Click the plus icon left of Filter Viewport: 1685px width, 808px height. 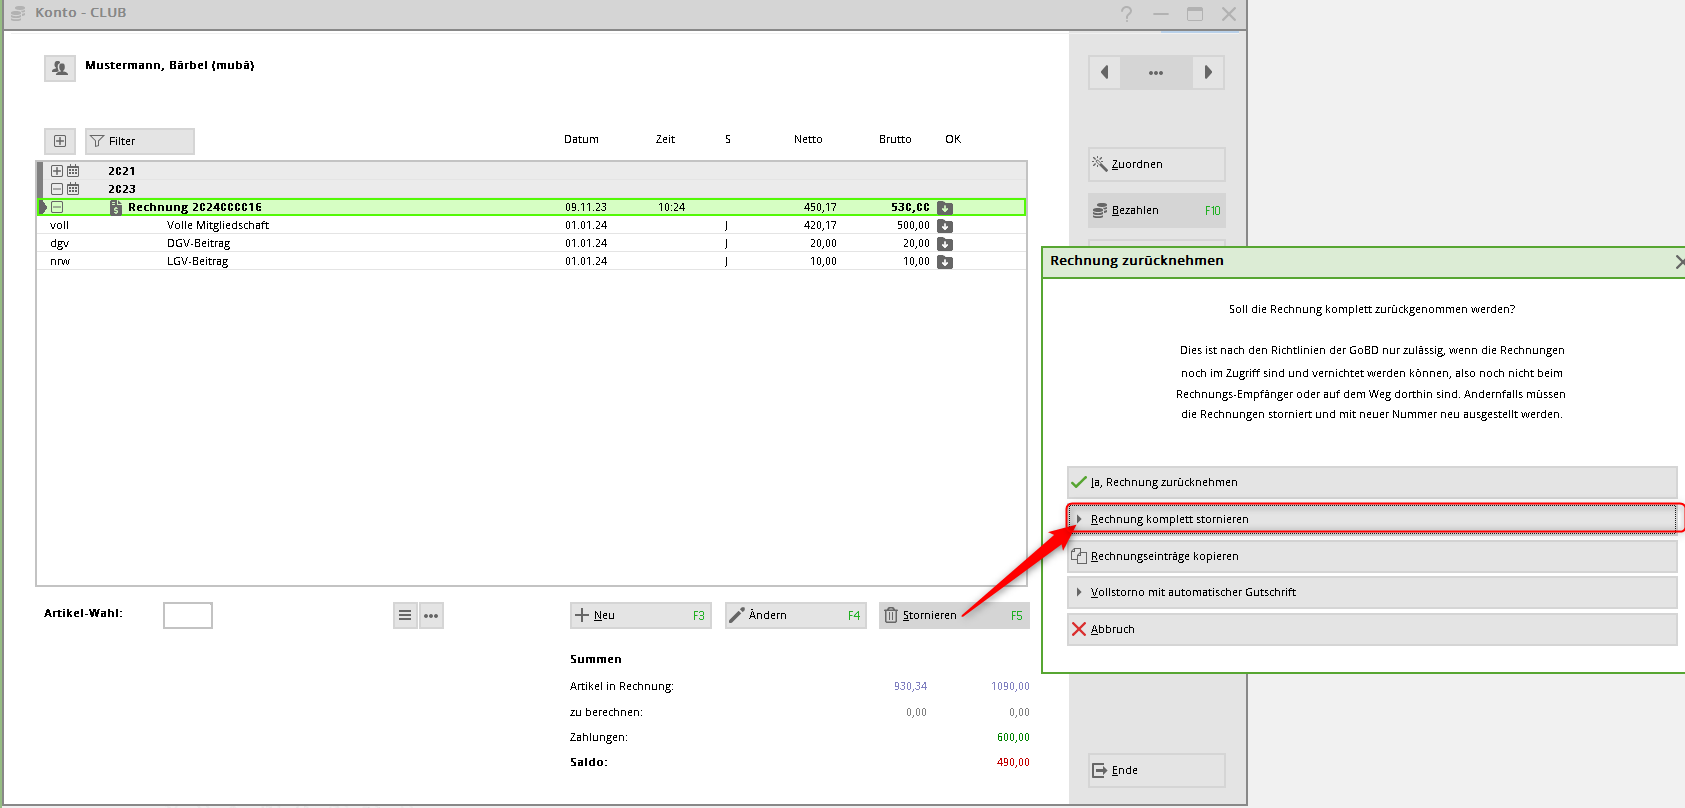(60, 141)
